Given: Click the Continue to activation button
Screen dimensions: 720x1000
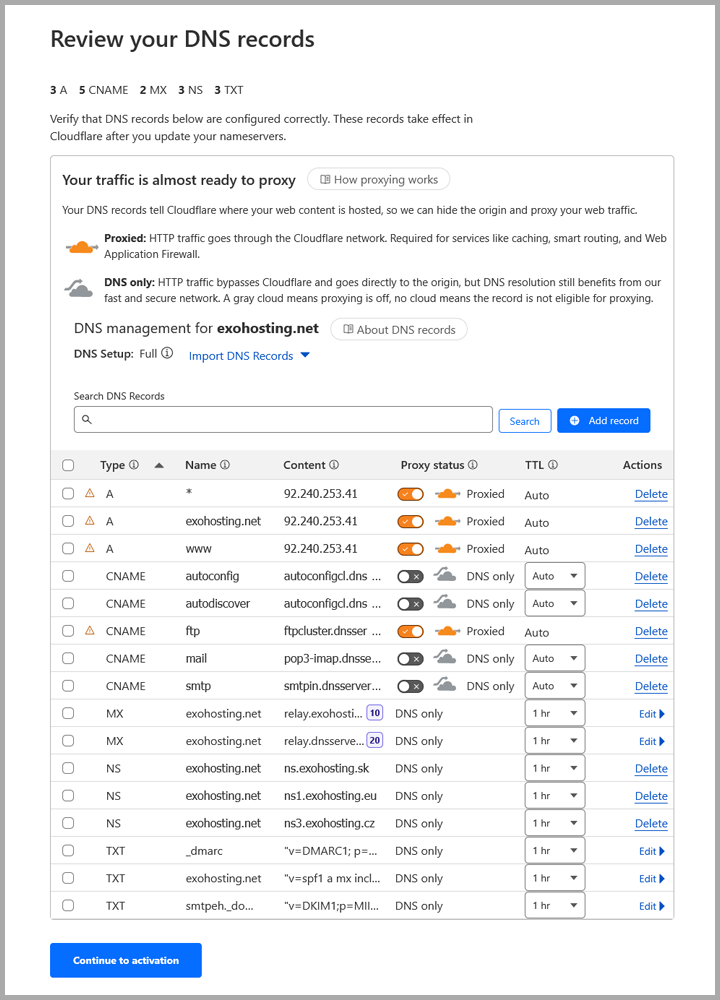Looking at the screenshot, I should (125, 960).
